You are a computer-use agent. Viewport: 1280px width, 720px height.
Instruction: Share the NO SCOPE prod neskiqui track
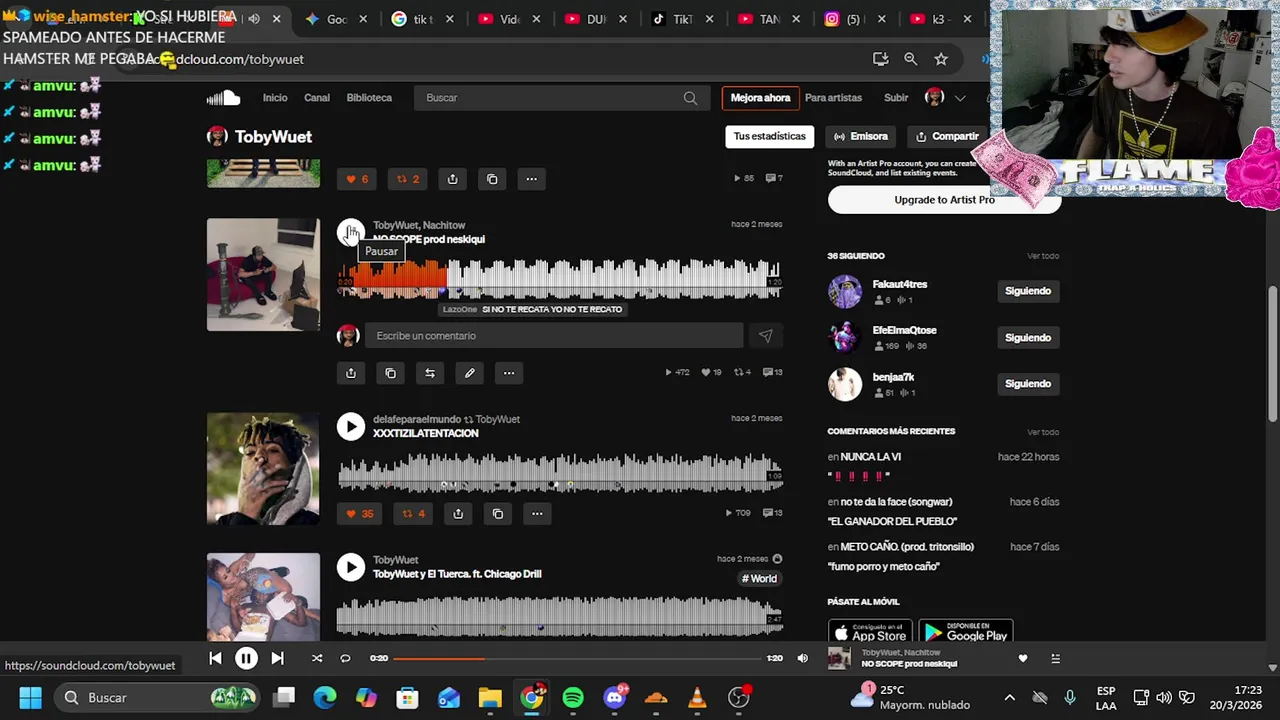click(351, 373)
